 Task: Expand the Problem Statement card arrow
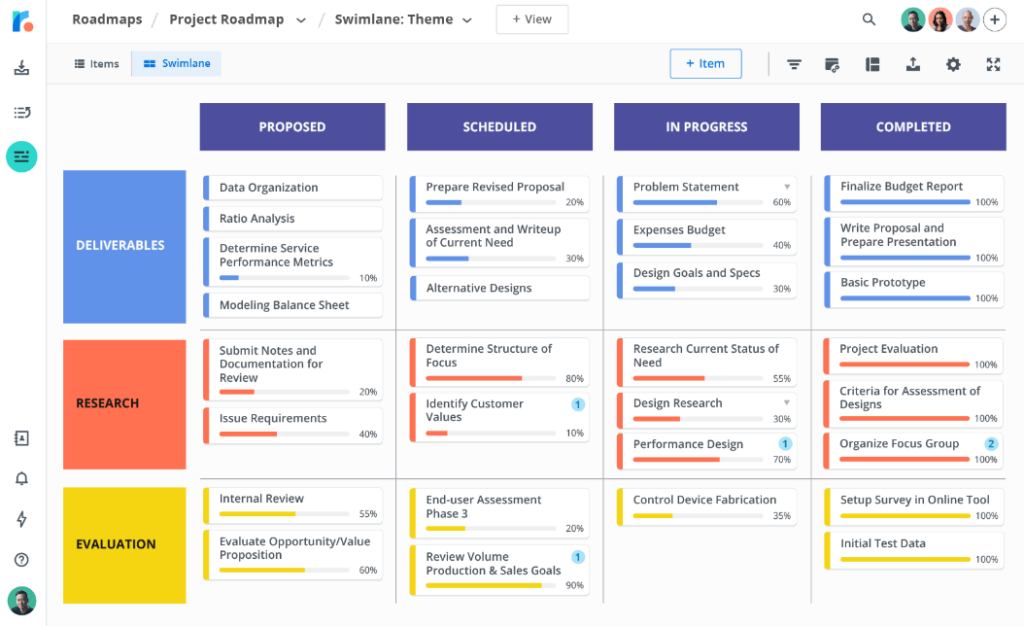point(787,187)
